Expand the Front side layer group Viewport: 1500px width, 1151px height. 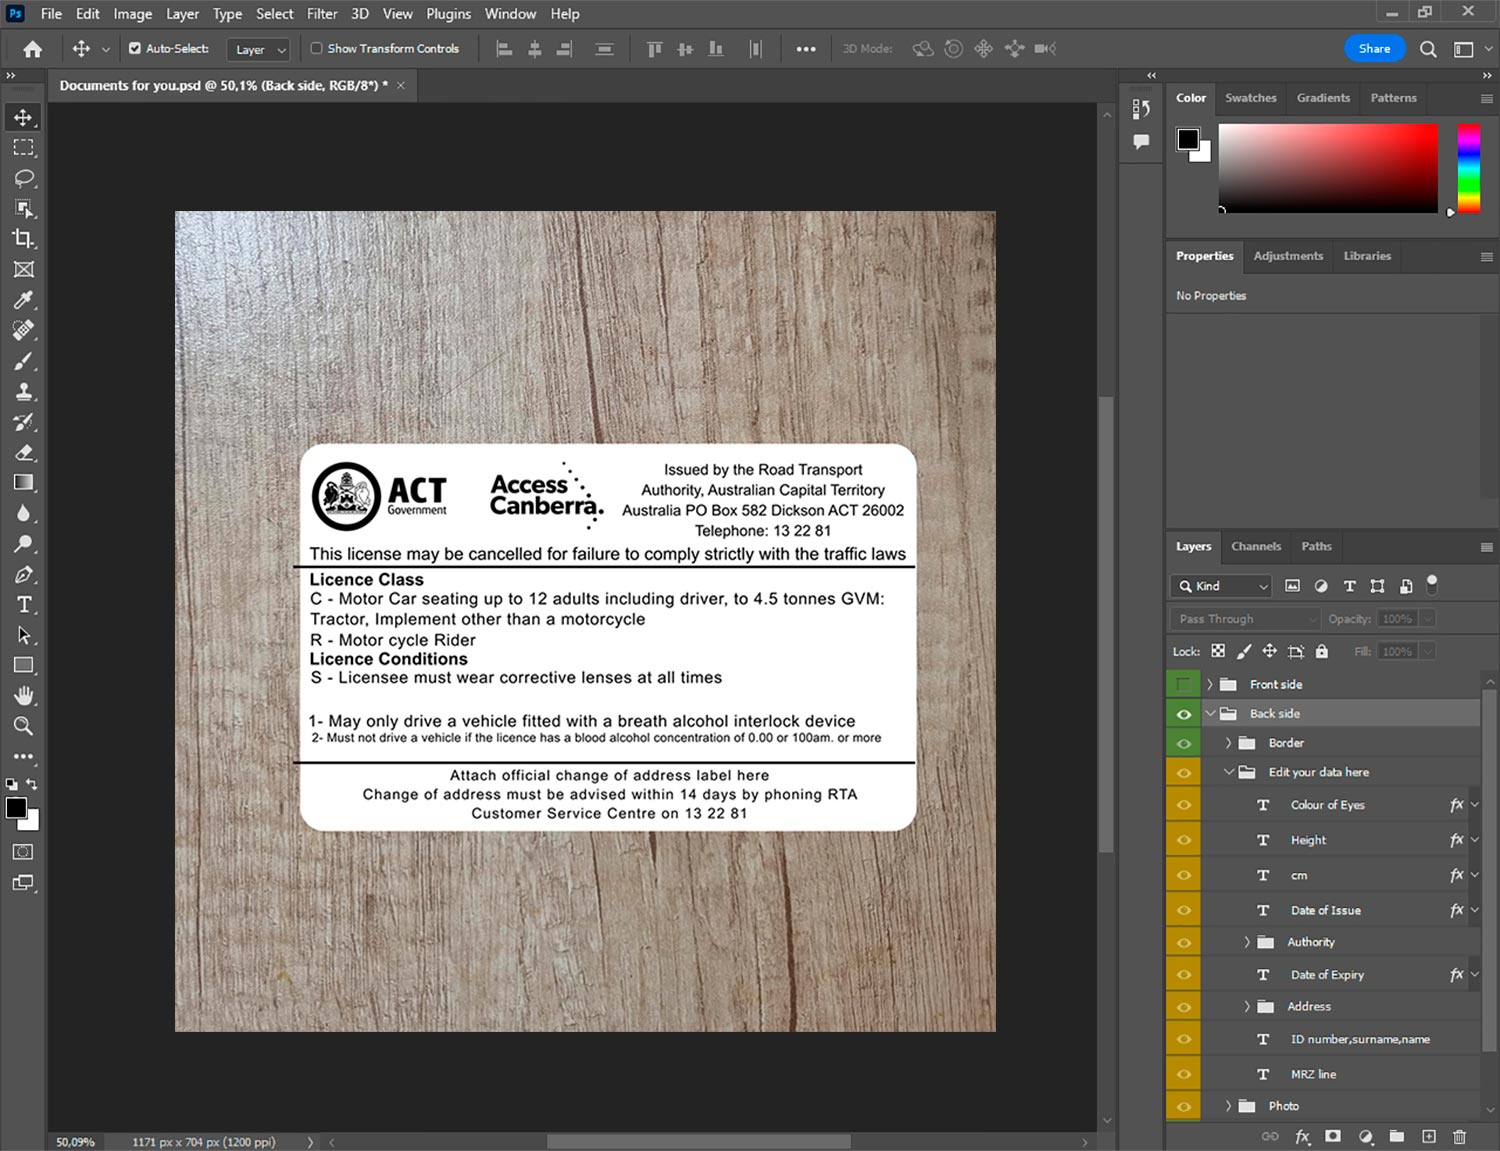point(1209,685)
